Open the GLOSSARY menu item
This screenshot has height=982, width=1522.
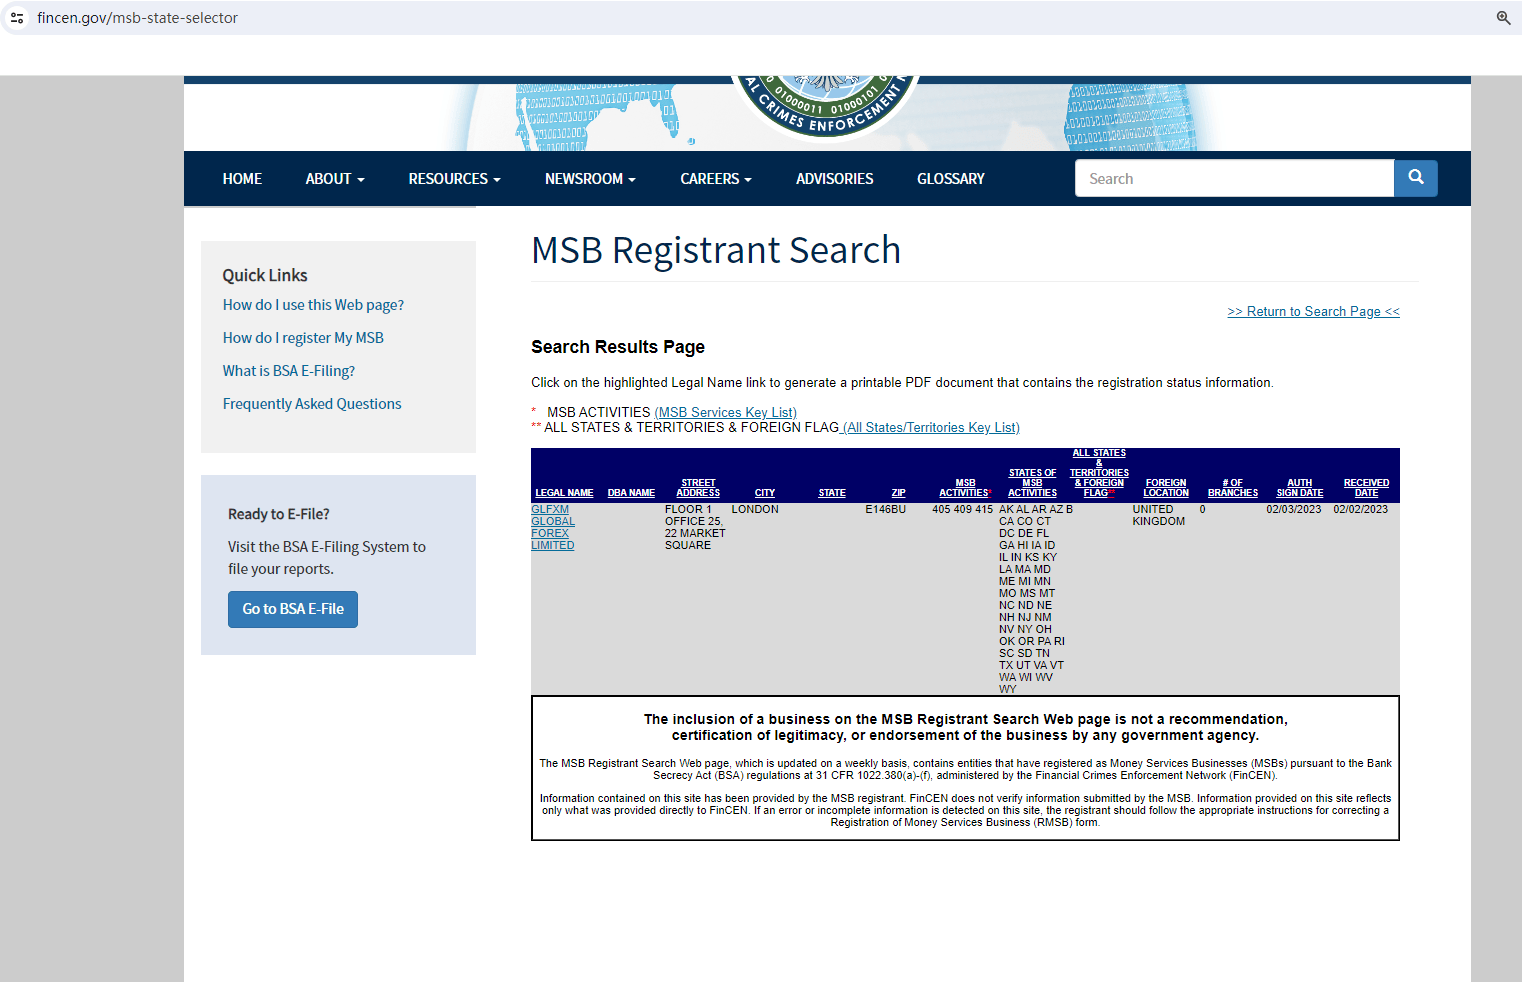tap(951, 179)
